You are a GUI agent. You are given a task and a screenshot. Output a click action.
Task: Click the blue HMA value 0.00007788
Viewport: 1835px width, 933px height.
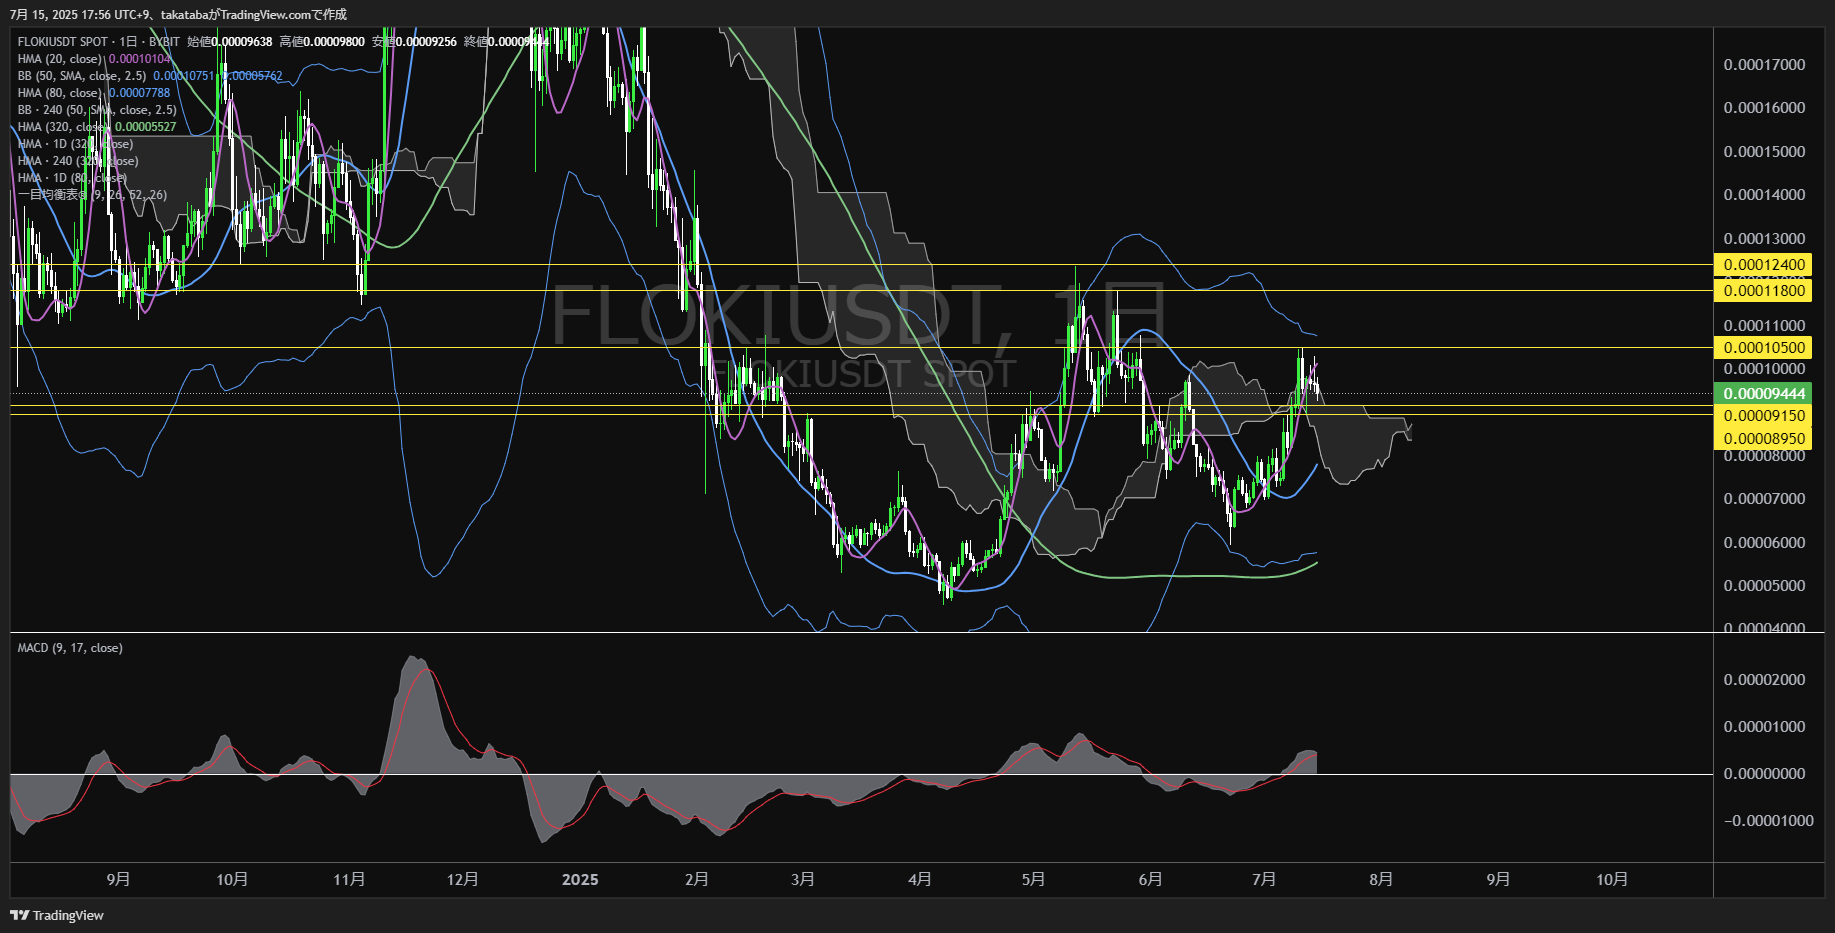click(139, 93)
